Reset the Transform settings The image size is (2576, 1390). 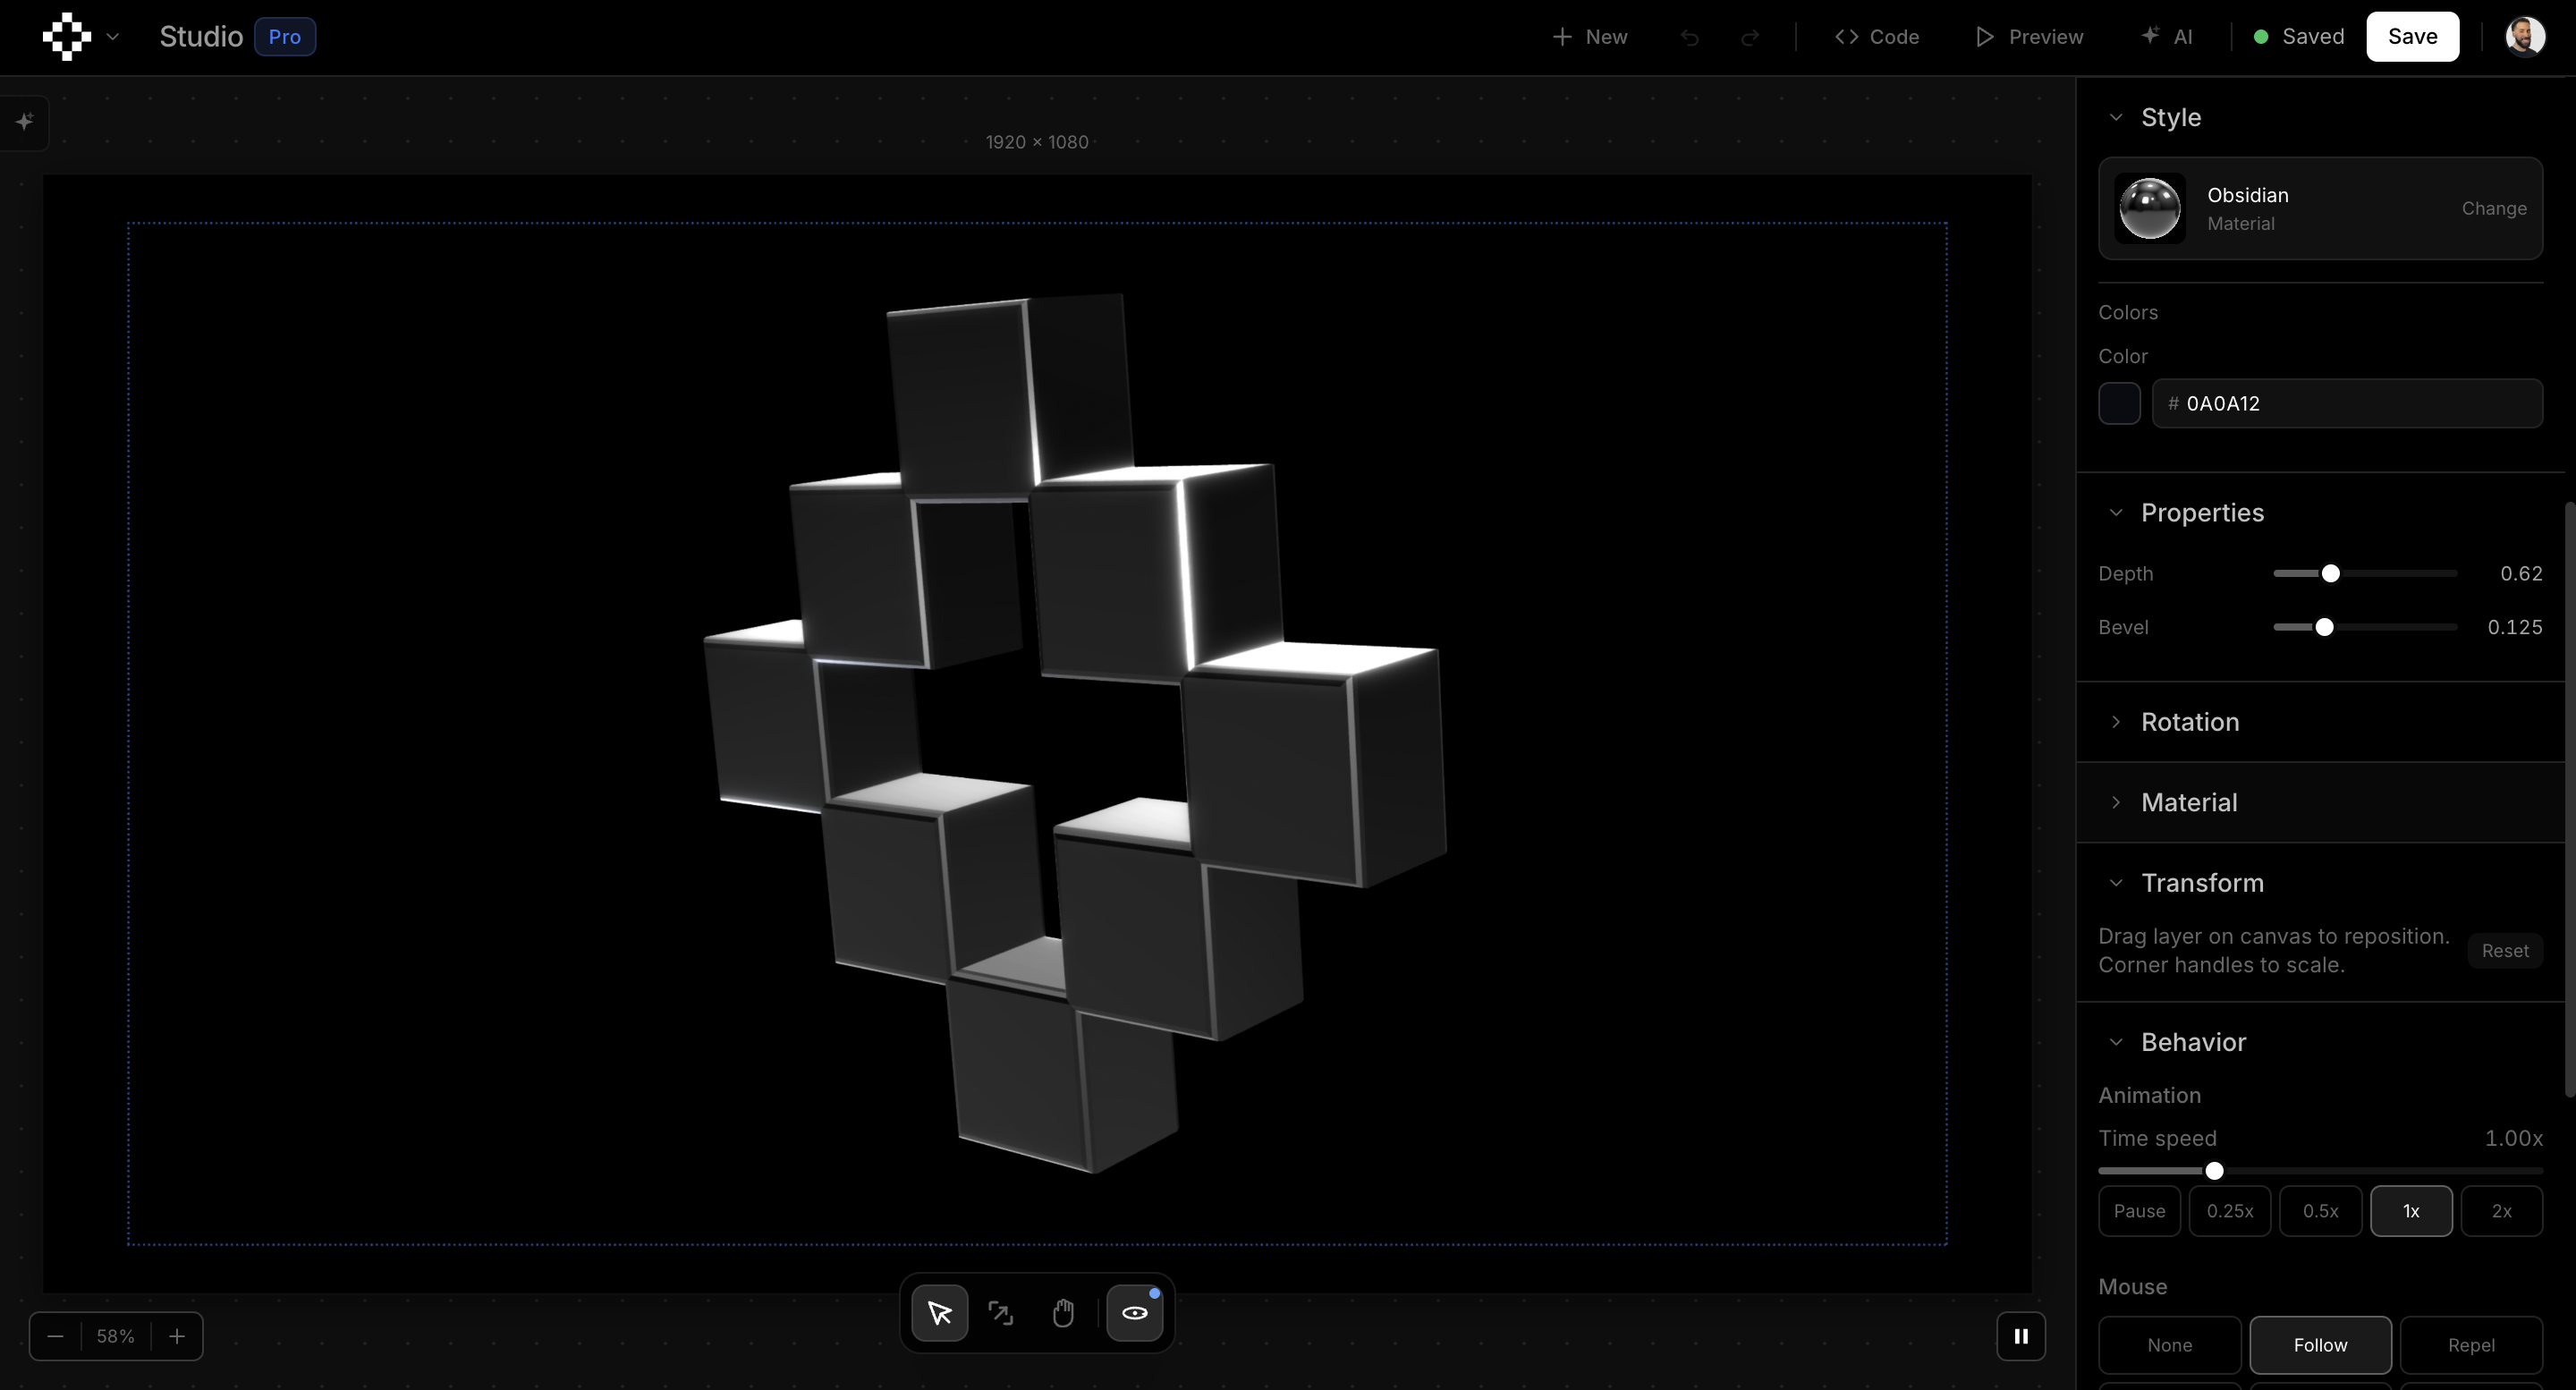click(2504, 950)
